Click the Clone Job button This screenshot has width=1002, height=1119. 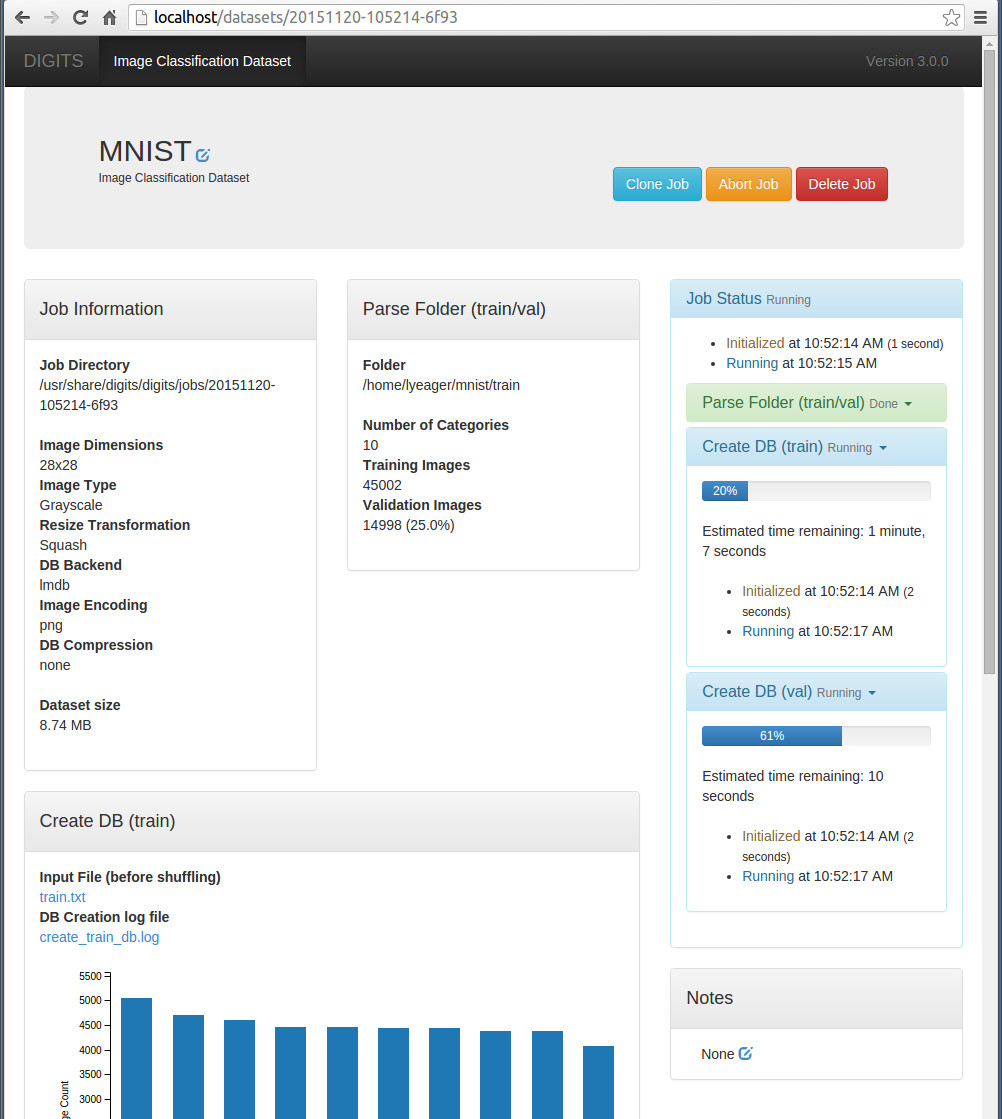(x=657, y=184)
